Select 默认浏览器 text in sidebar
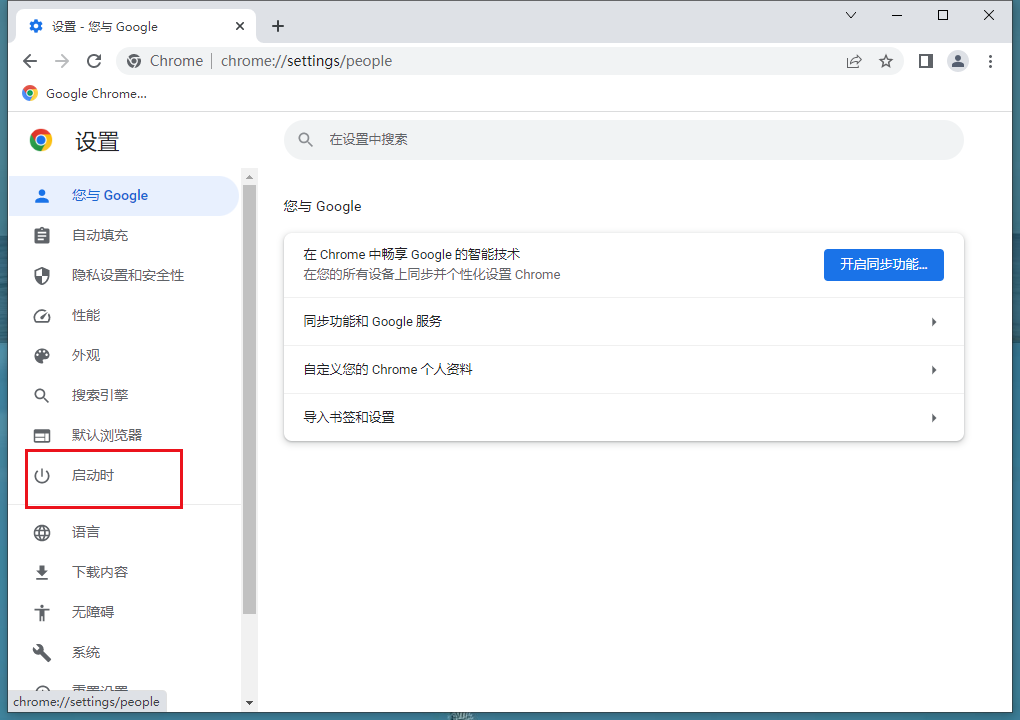Image resolution: width=1020 pixels, height=720 pixels. 107,435
